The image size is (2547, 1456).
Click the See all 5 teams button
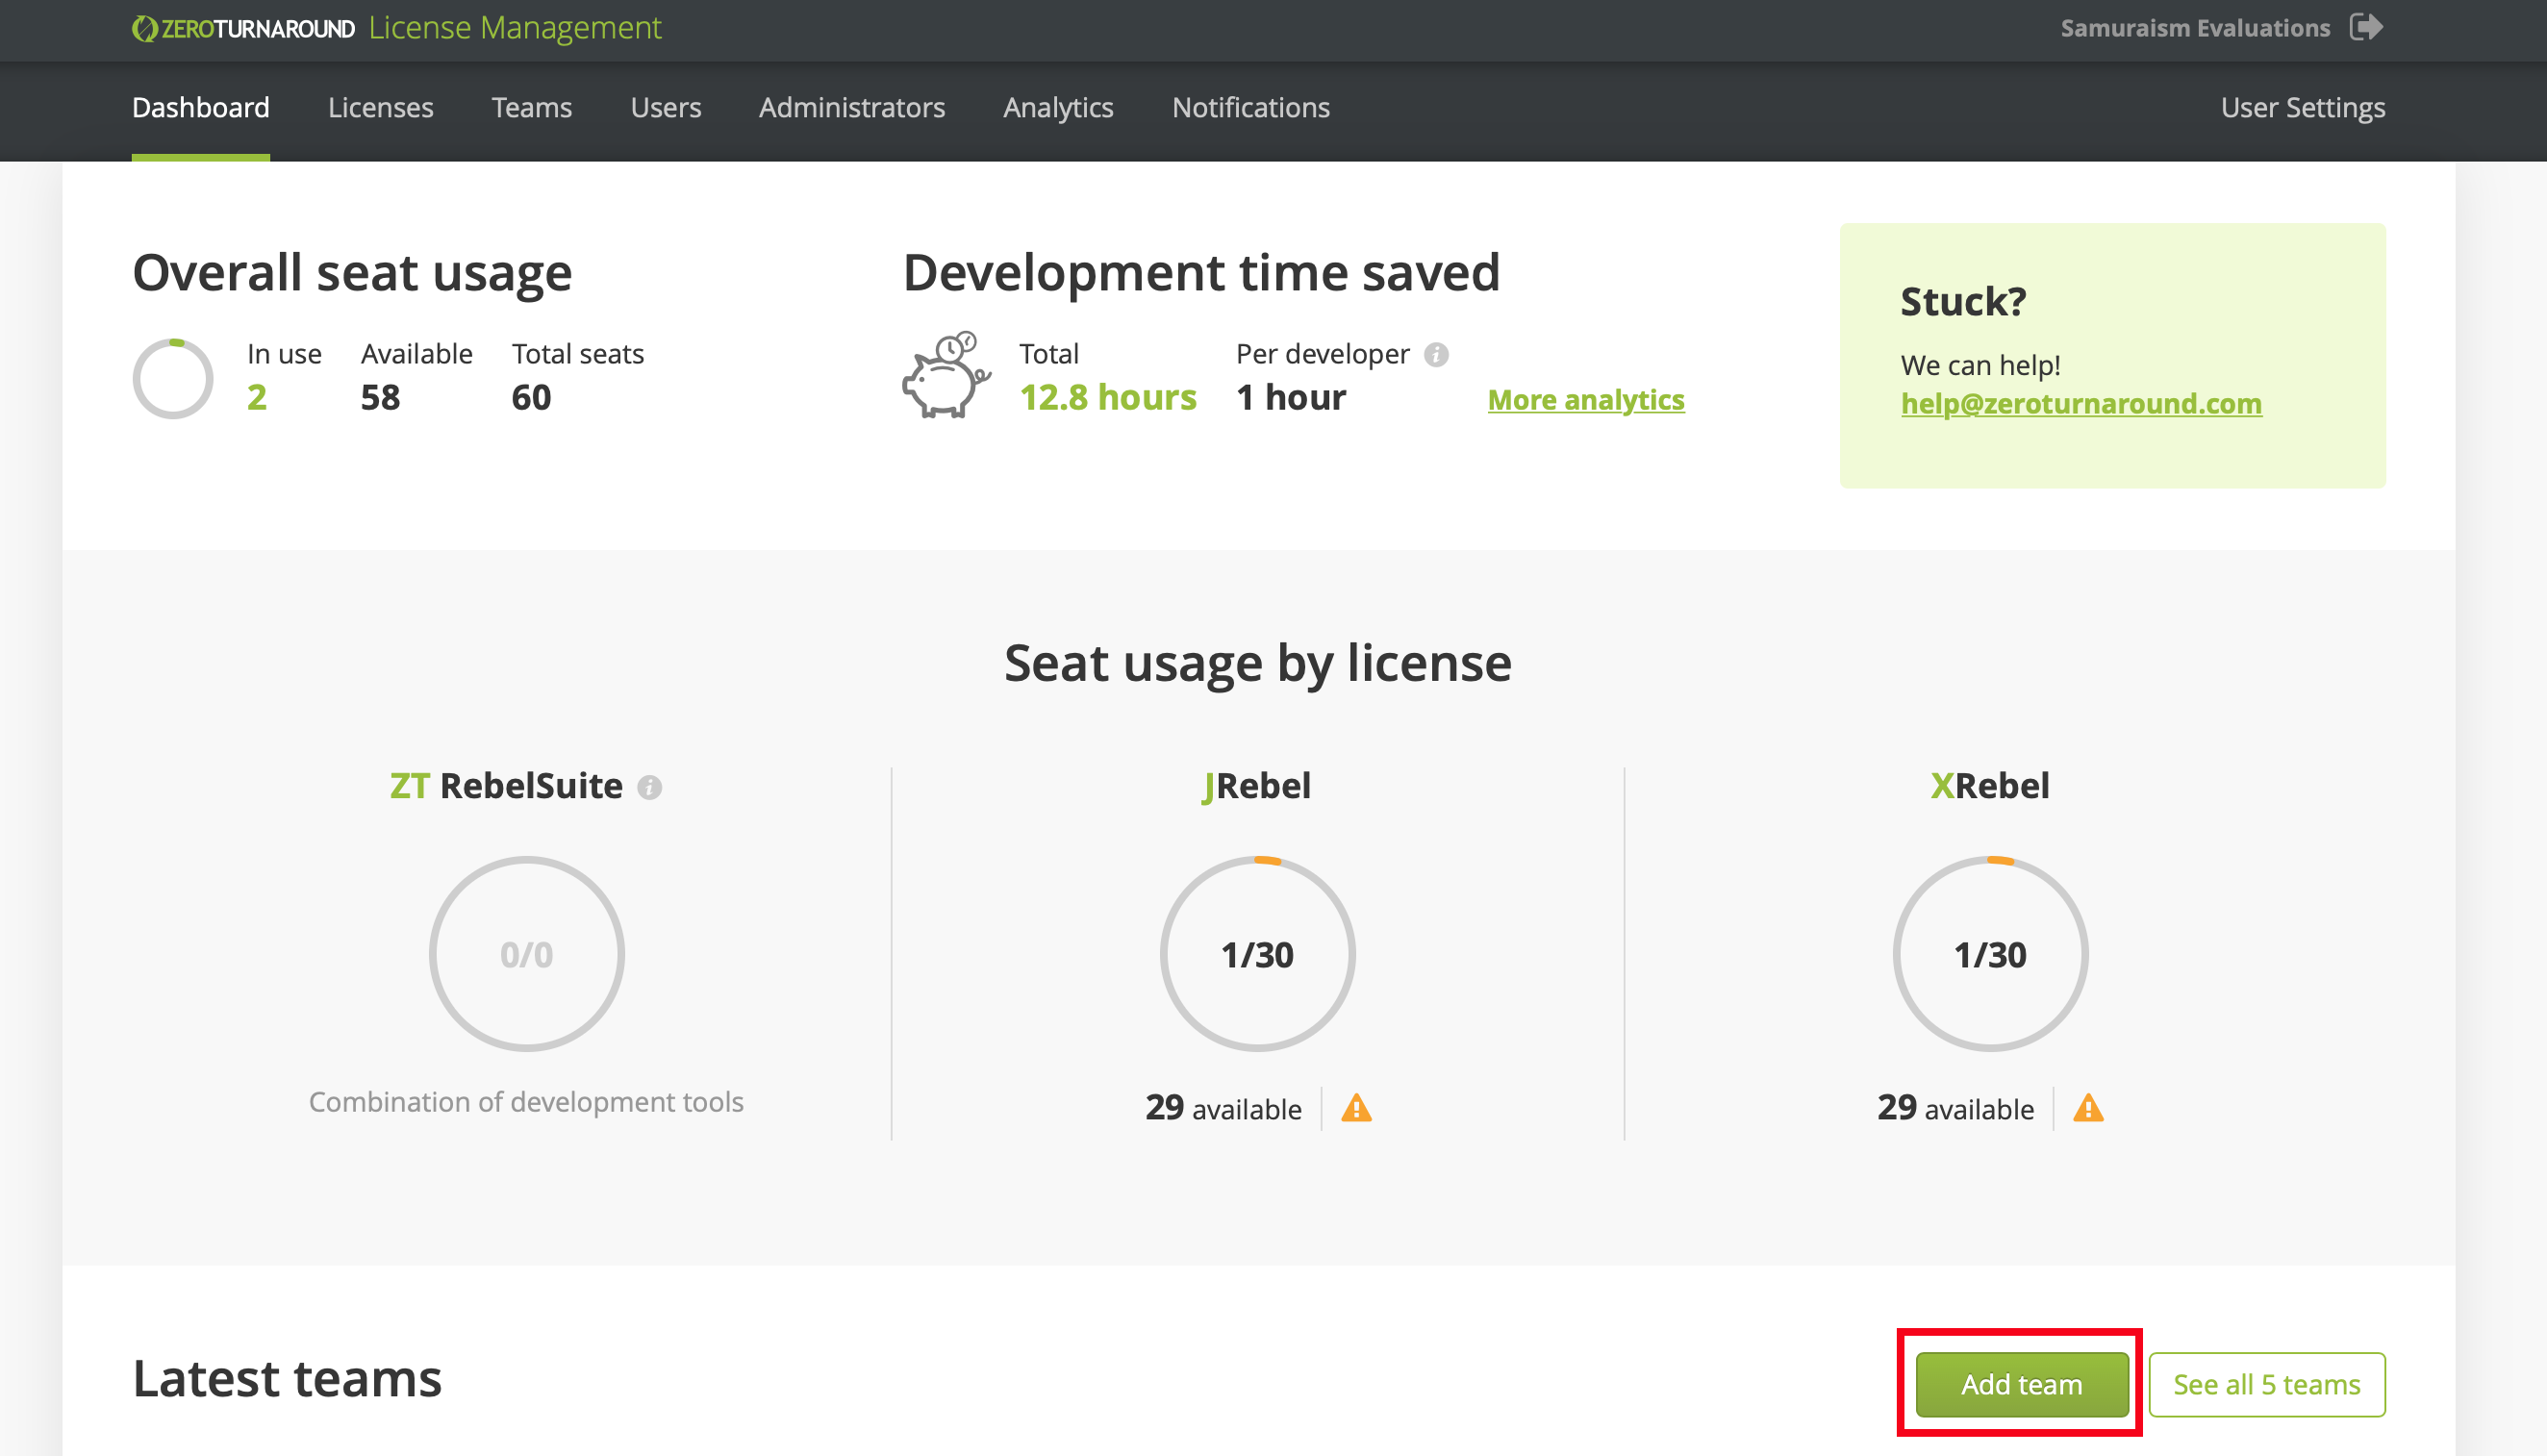pyautogui.click(x=2267, y=1384)
